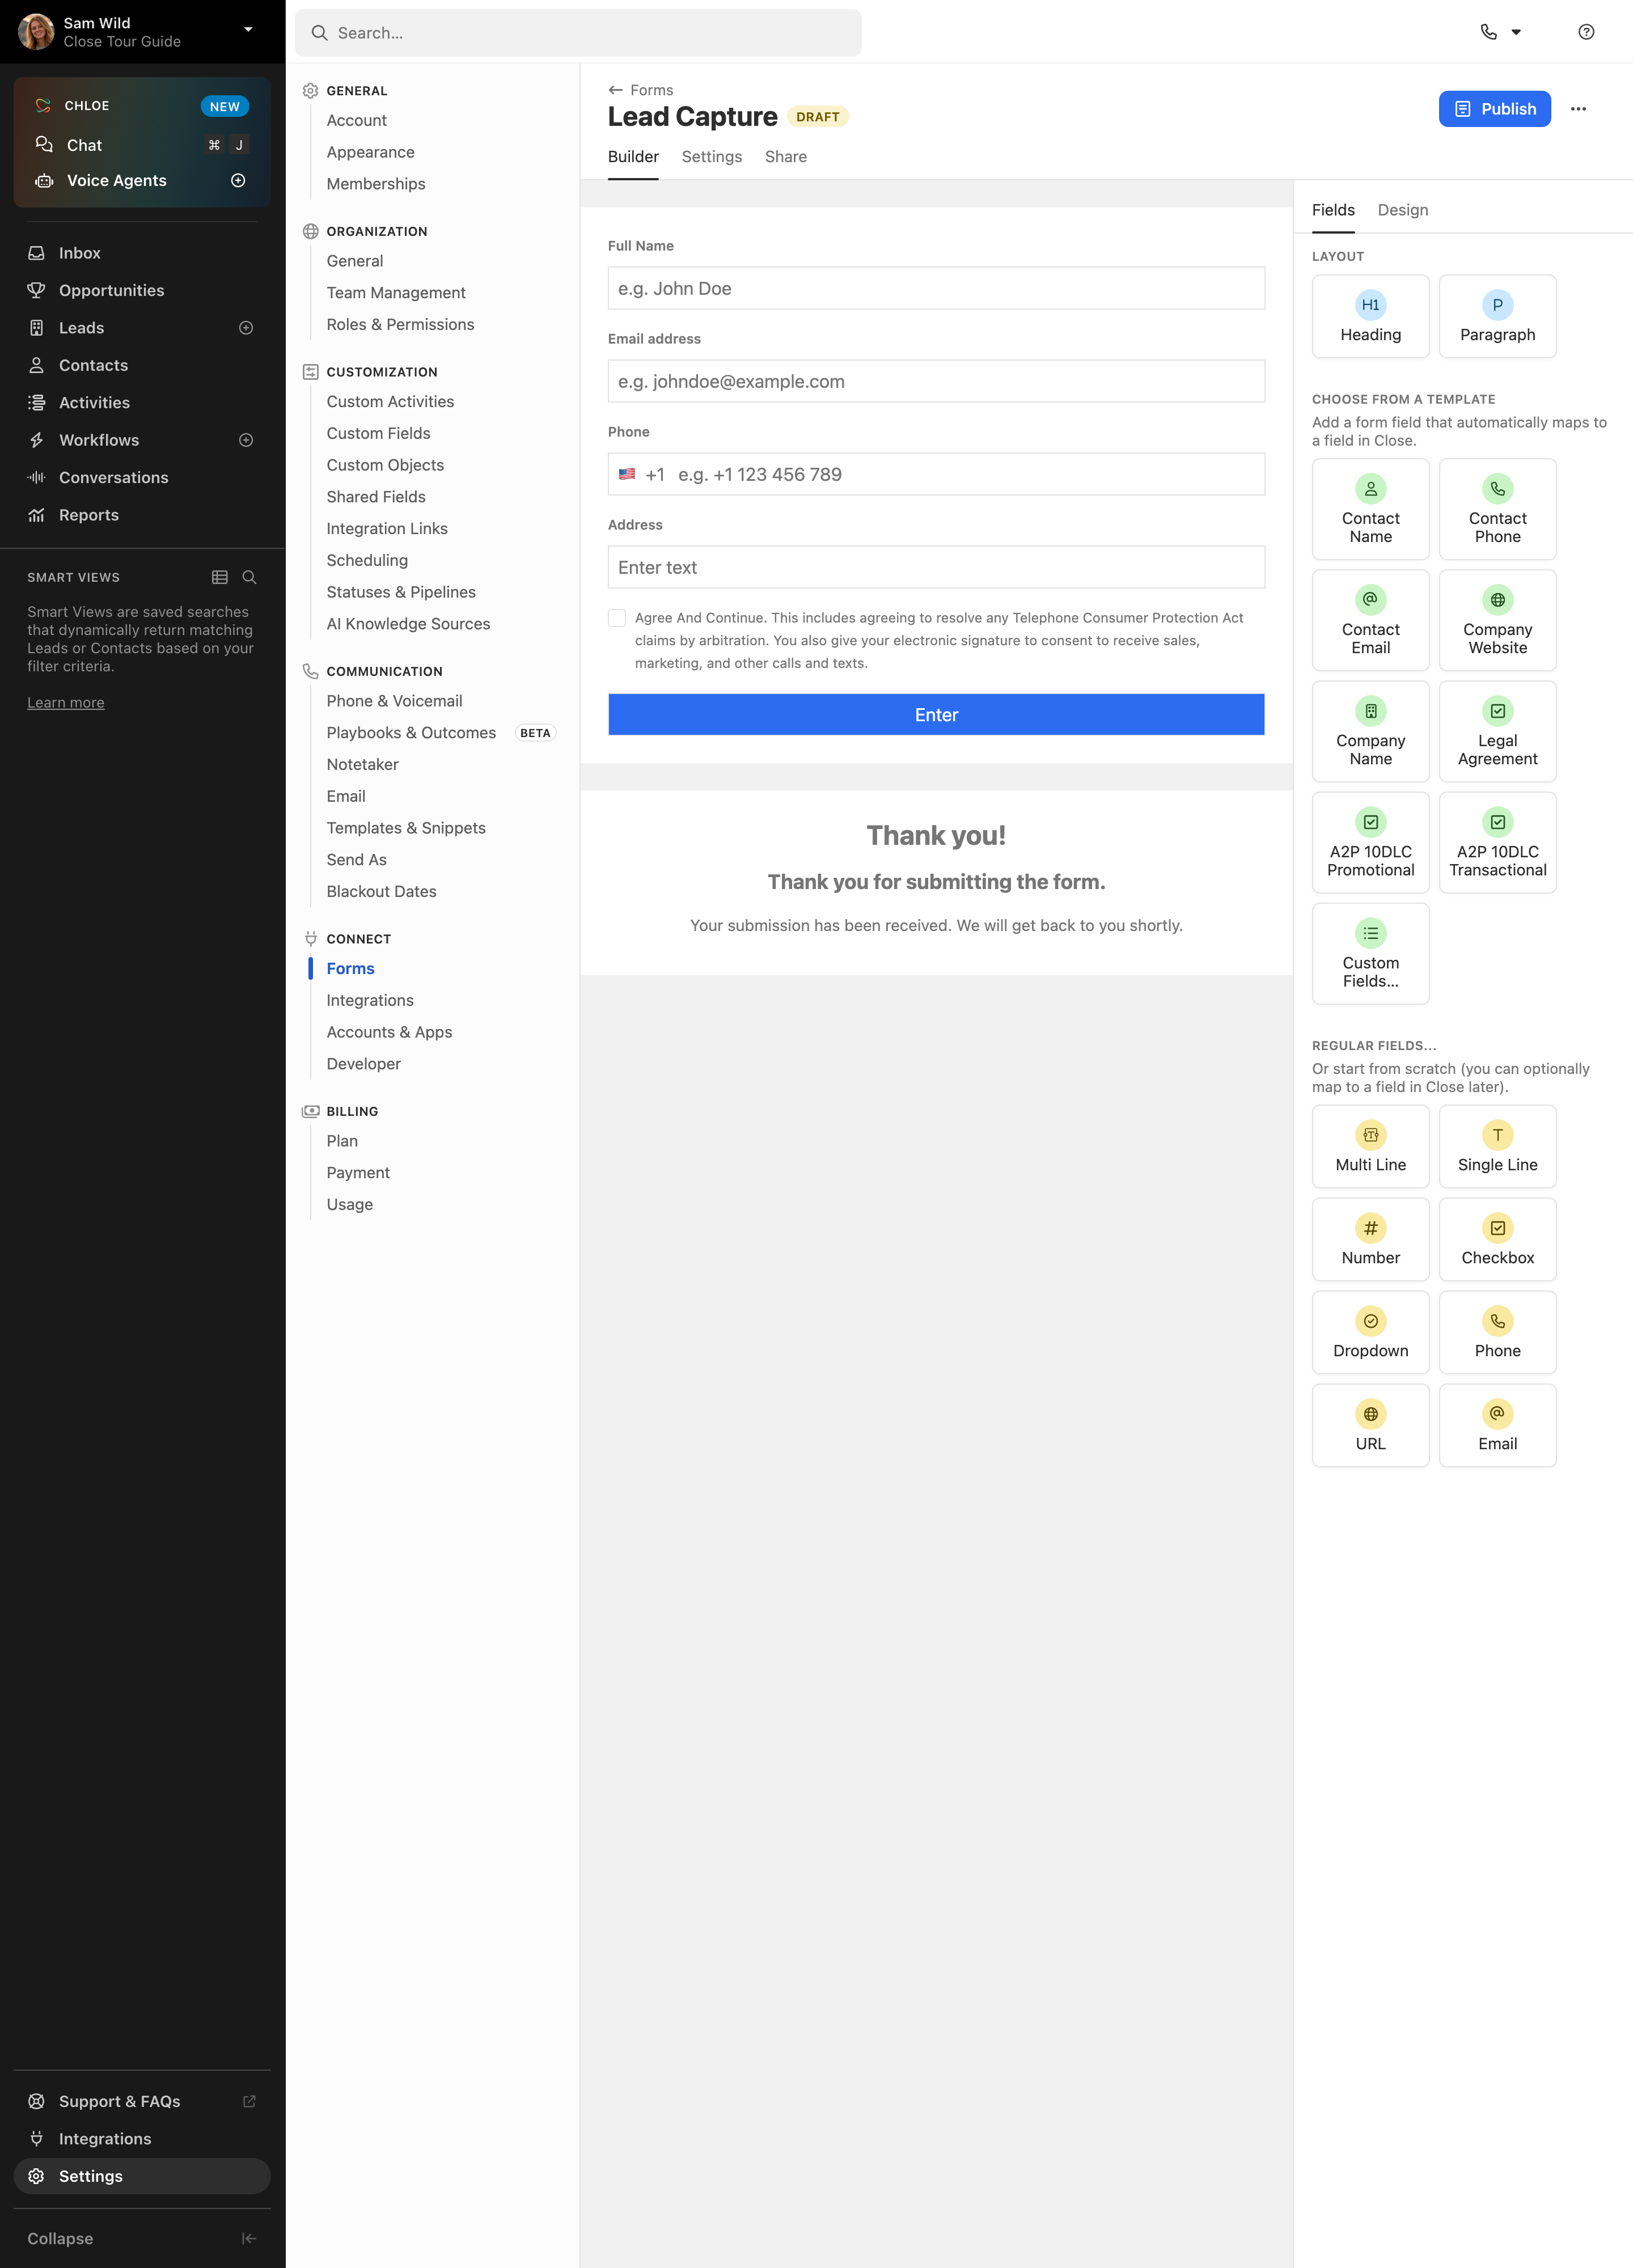The height and width of the screenshot is (2268, 1633).
Task: Add a URL regular field
Action: click(1370, 1425)
